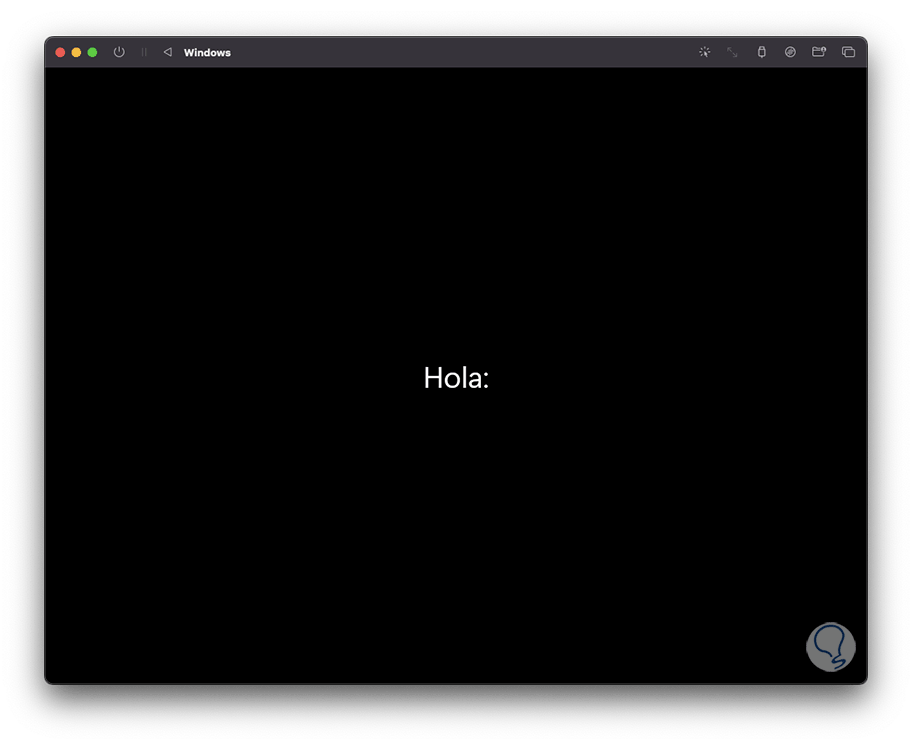The height and width of the screenshot is (750, 912).
Task: Click the restart triangle icon beside Windows
Action: coord(168,52)
